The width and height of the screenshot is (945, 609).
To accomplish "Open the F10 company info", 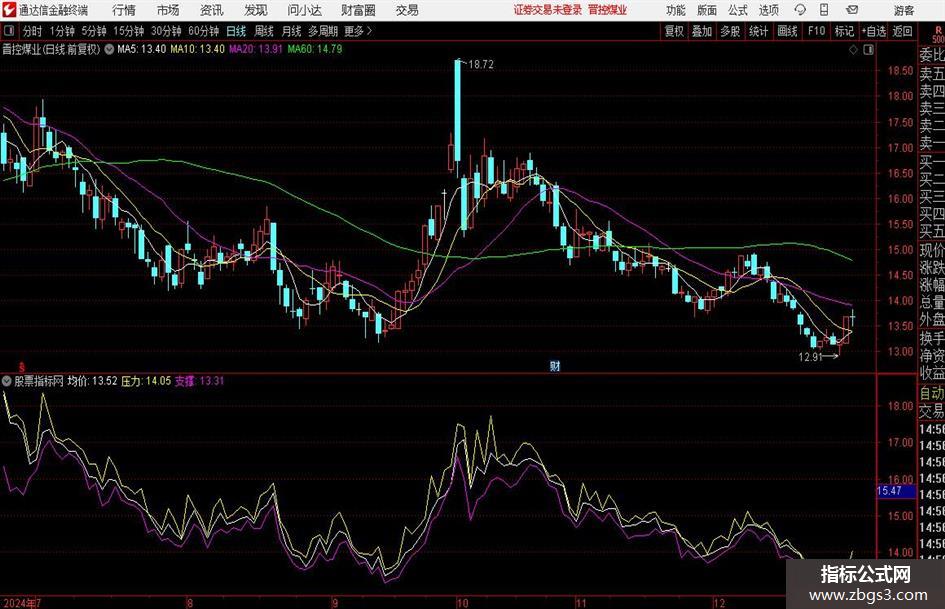I will (x=816, y=31).
